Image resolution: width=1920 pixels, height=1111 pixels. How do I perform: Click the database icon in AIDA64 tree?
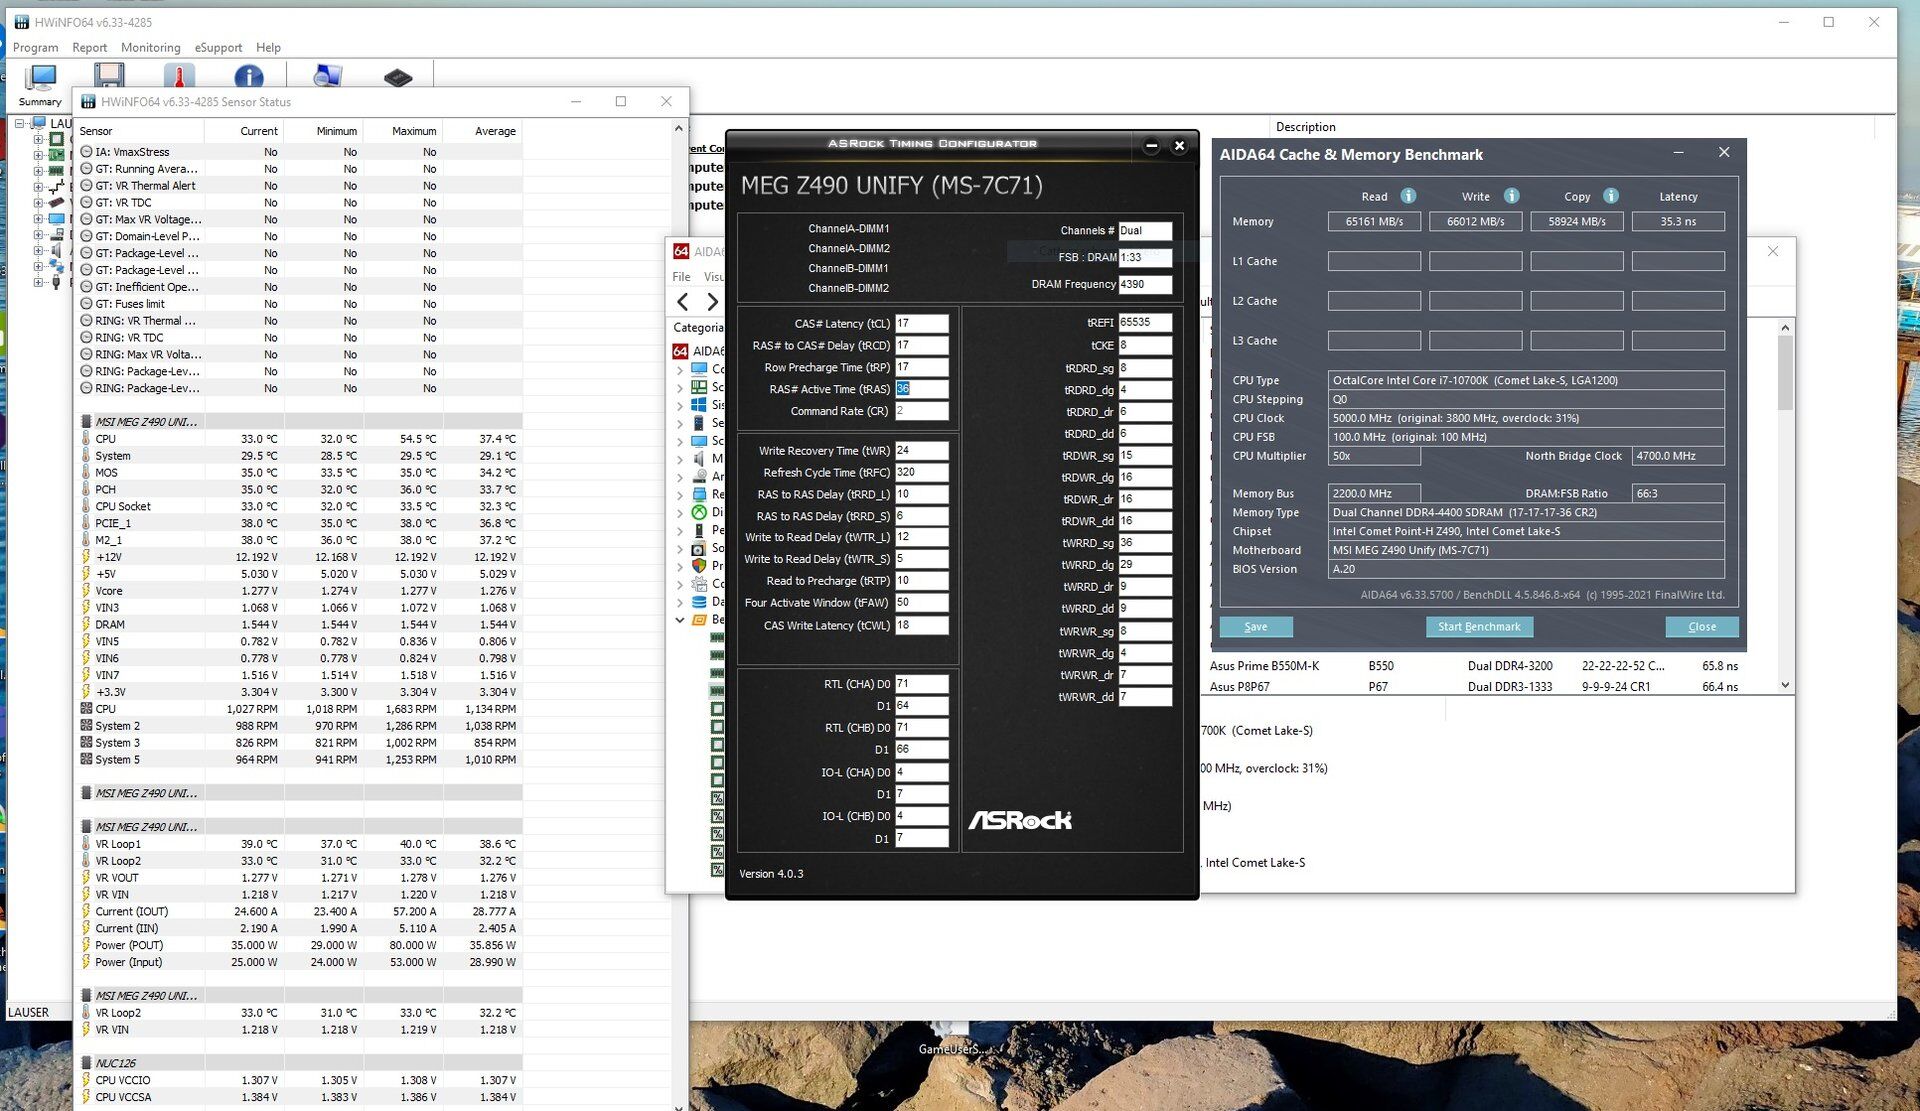[x=699, y=602]
